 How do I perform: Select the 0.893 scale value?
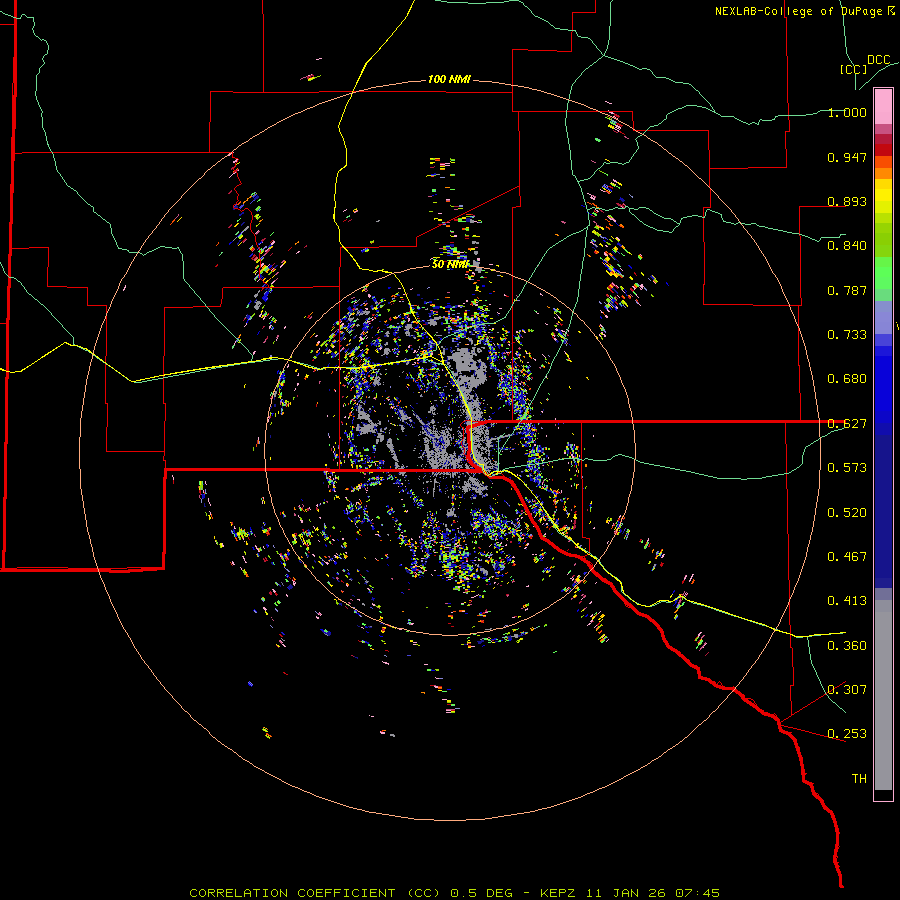847,201
